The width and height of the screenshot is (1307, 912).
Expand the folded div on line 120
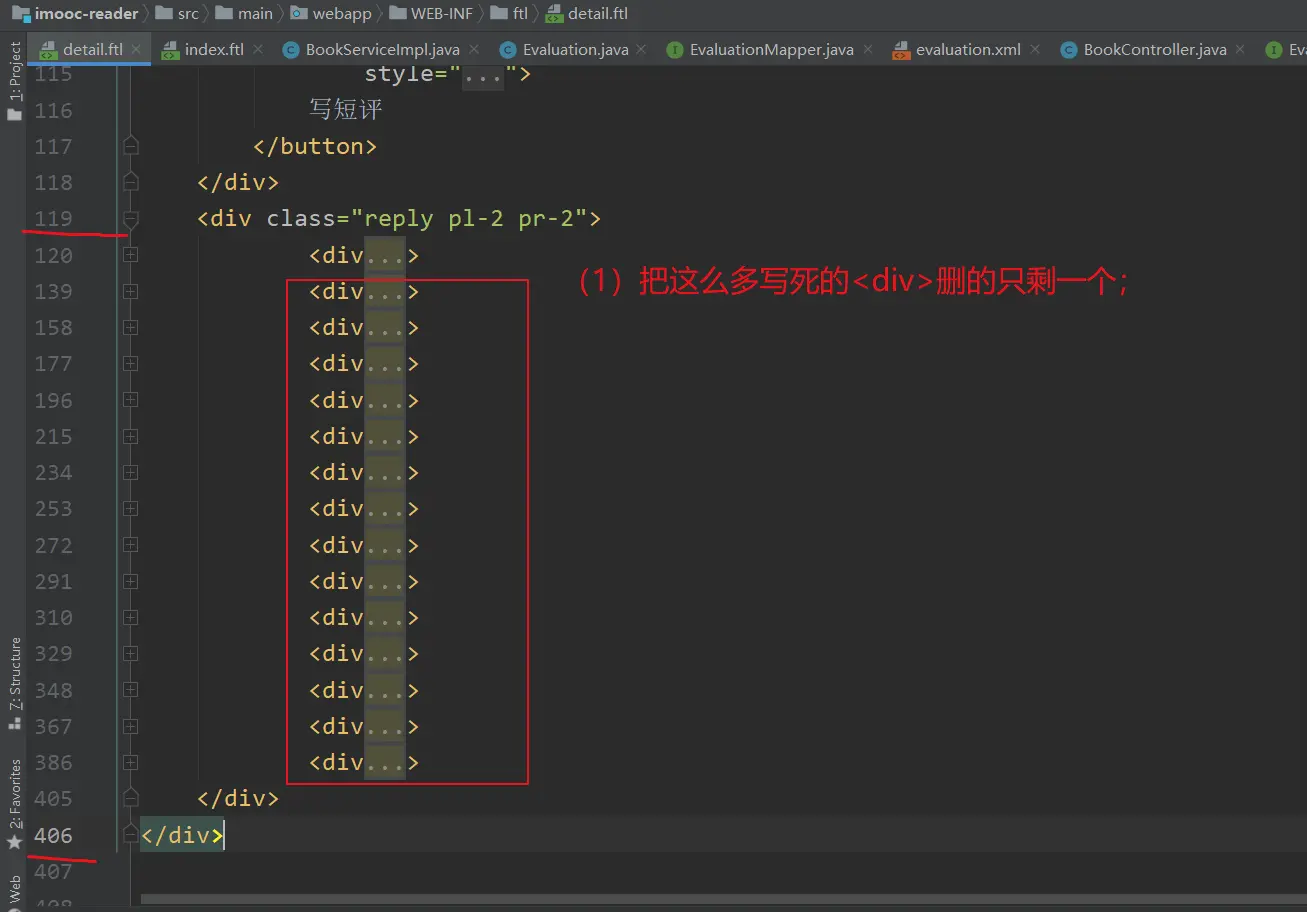coord(130,255)
